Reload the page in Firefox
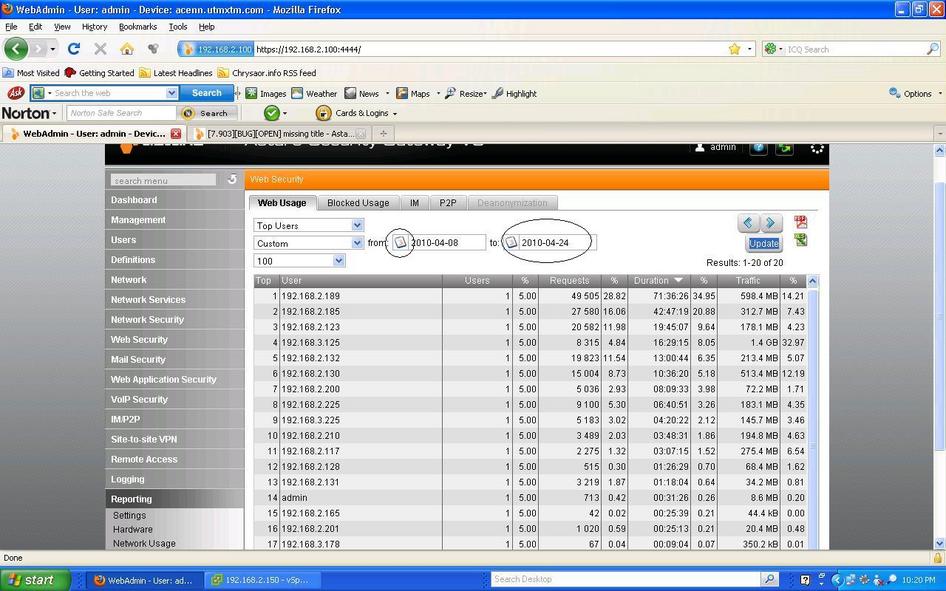The width and height of the screenshot is (946, 591). [73, 48]
